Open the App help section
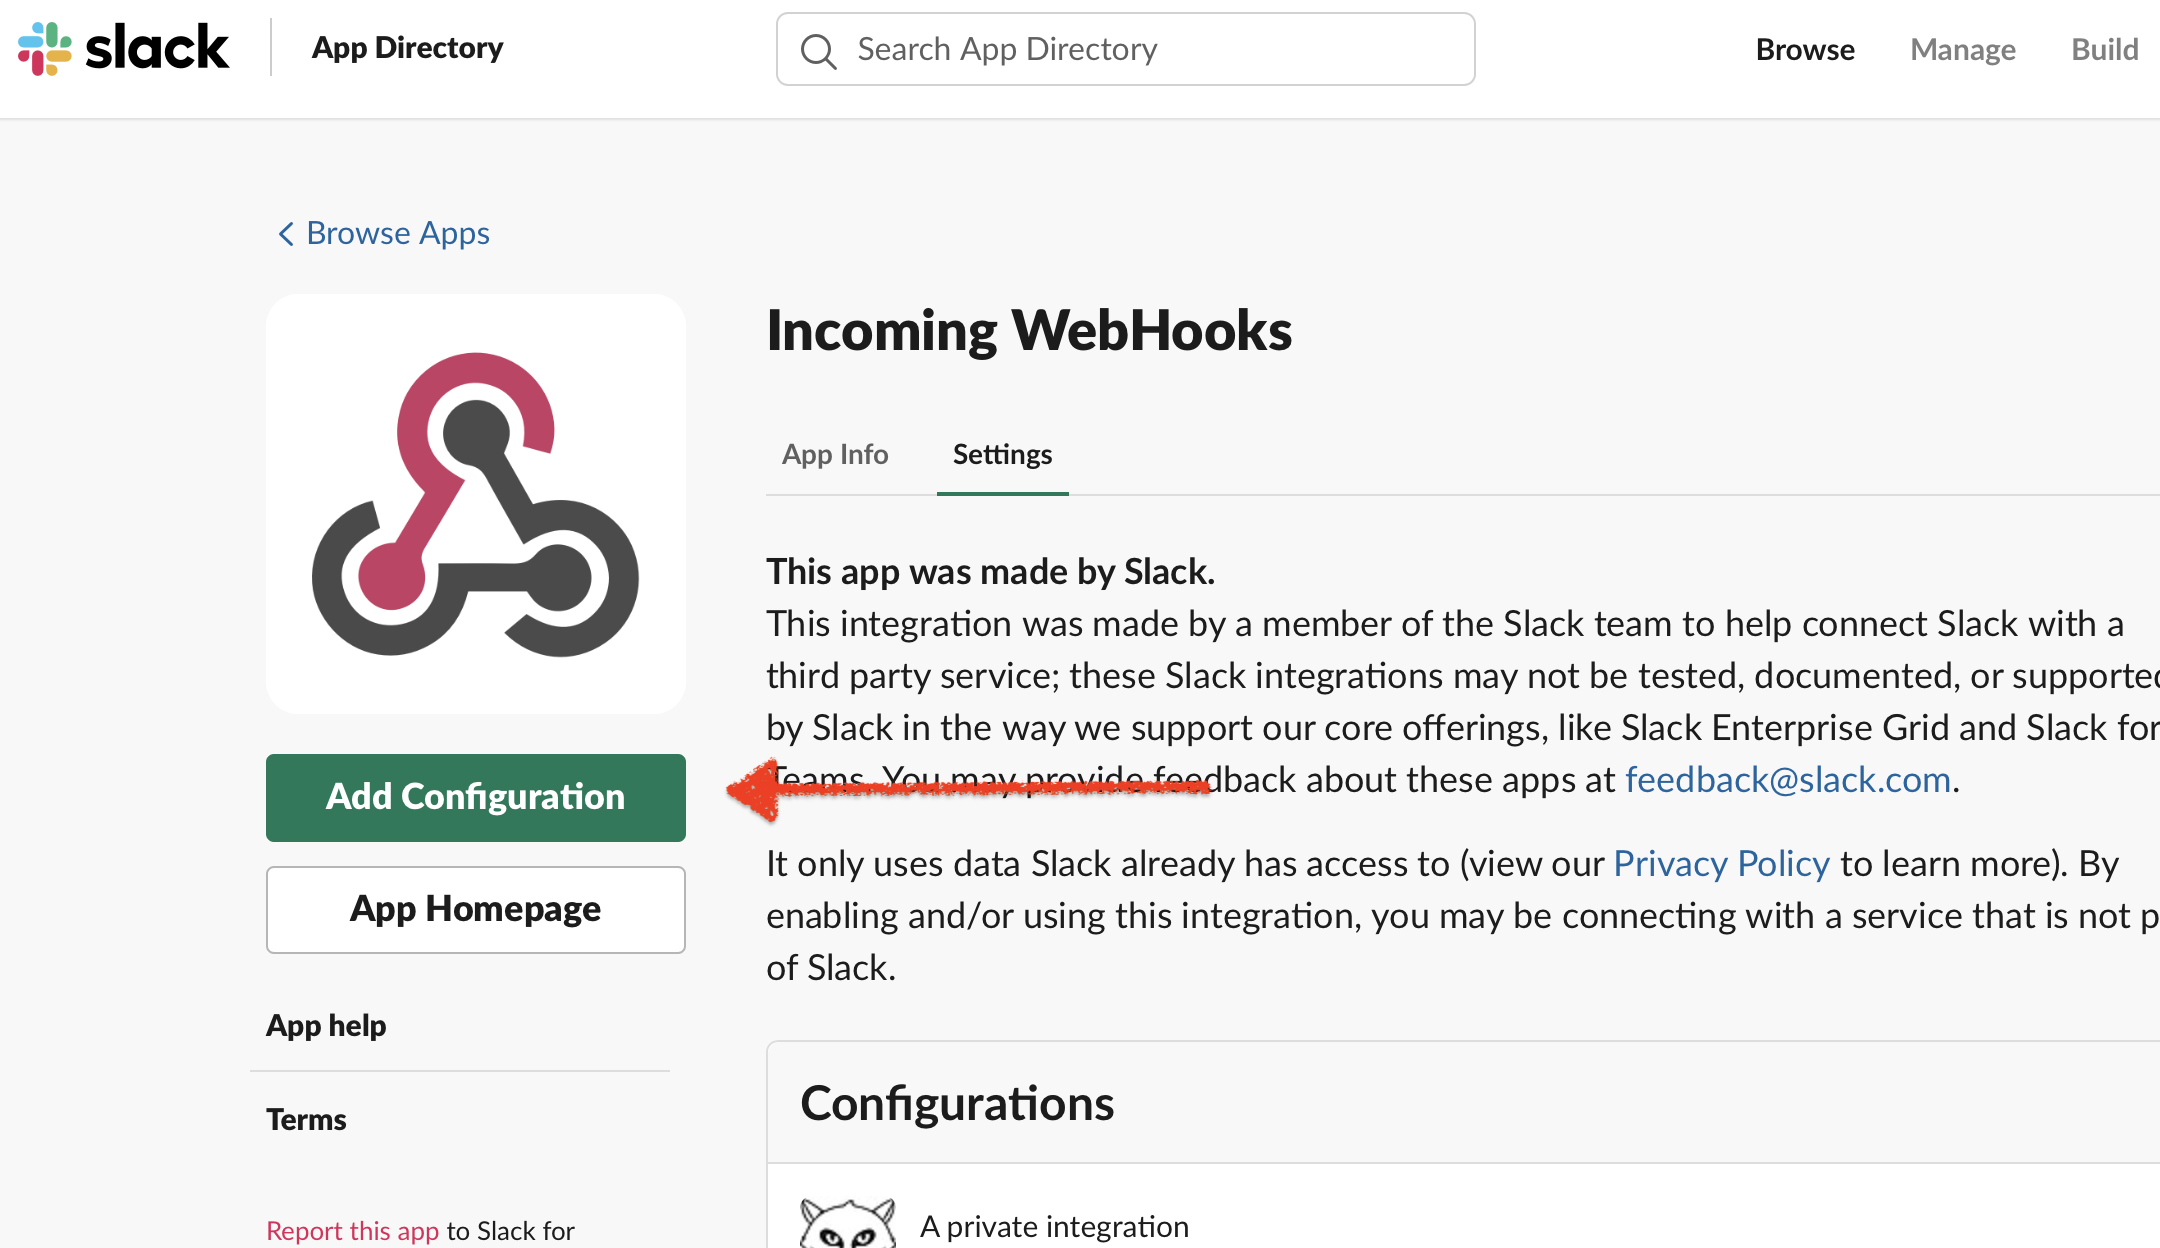Image resolution: width=2160 pixels, height=1248 pixels. 326,1025
